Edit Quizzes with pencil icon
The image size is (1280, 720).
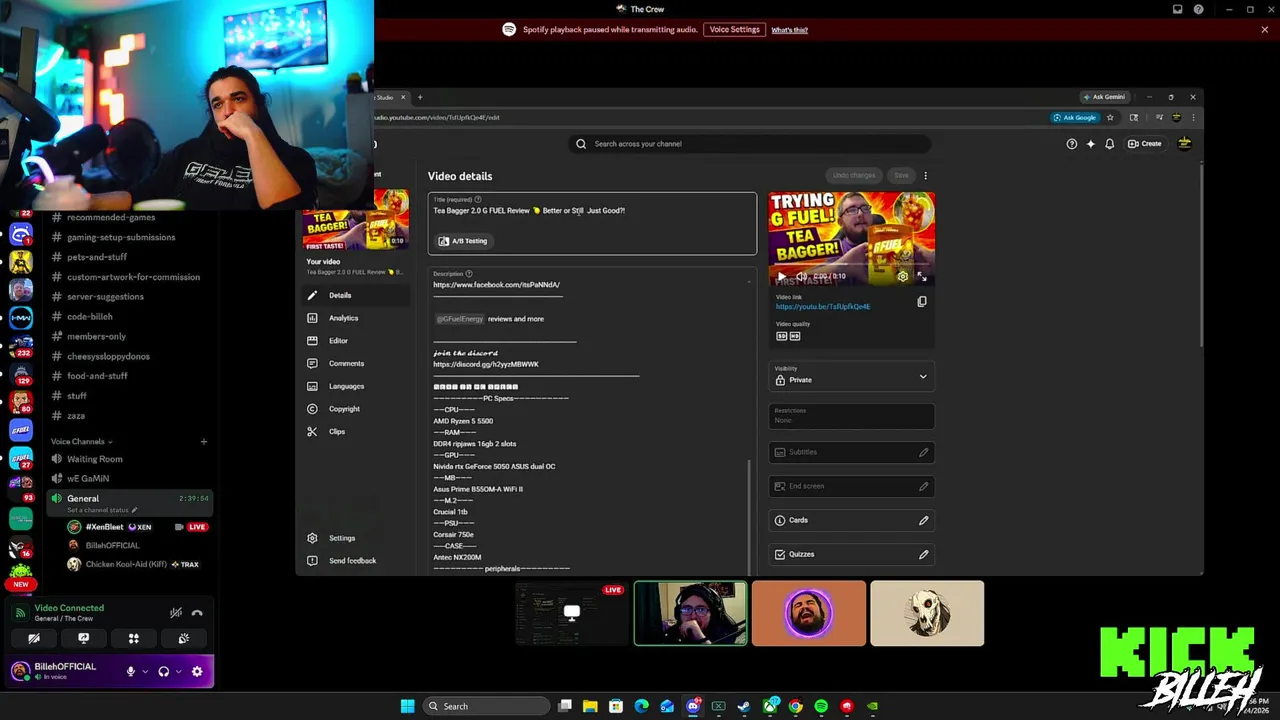(924, 554)
